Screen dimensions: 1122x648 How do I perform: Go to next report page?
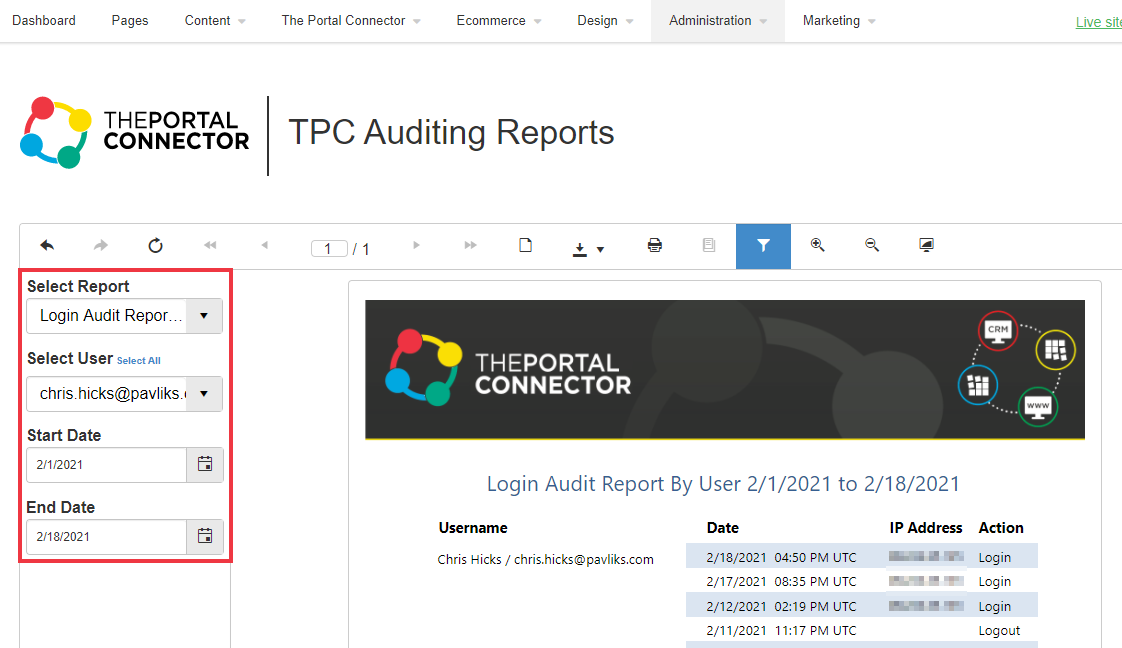pos(416,245)
